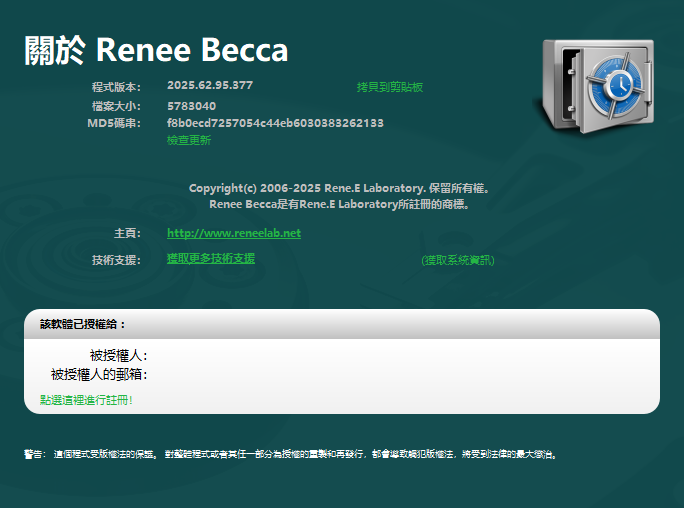The width and height of the screenshot is (684, 508).
Task: Click the 關於 Renee Becca title
Action: coord(156,51)
